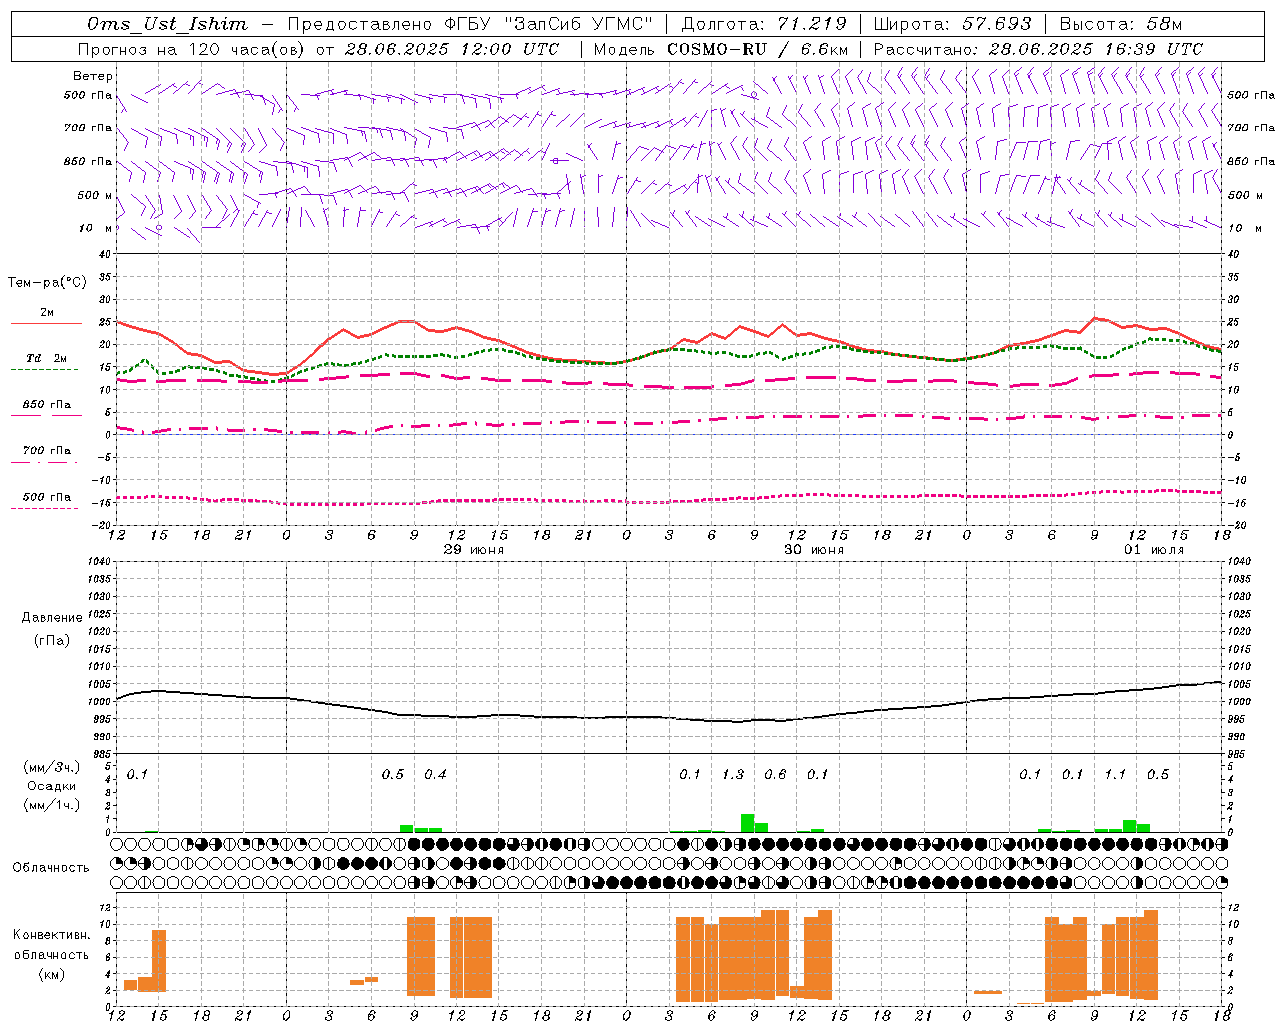Screen dimensions: 1280x1024
Task: Click the 1.3 precipitation amount value
Action: 733,775
